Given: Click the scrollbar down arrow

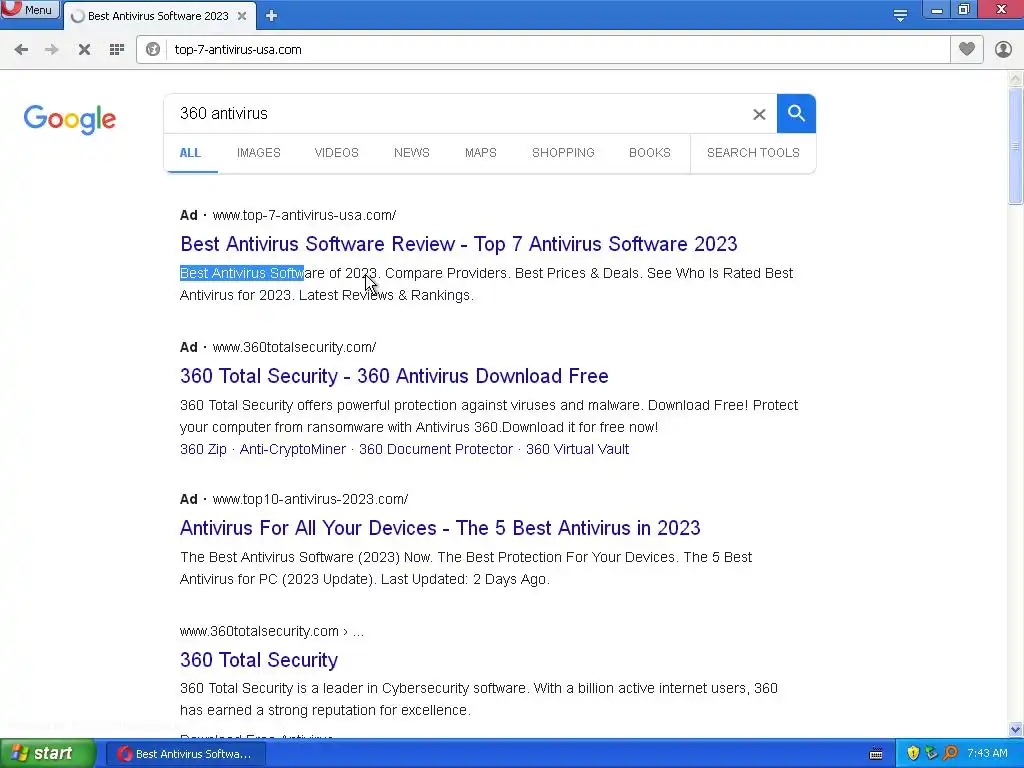Looking at the screenshot, I should coord(1016,729).
